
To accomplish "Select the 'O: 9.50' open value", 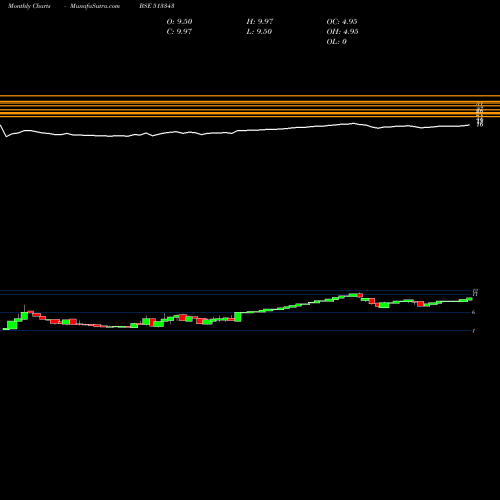I will pyautogui.click(x=179, y=22).
